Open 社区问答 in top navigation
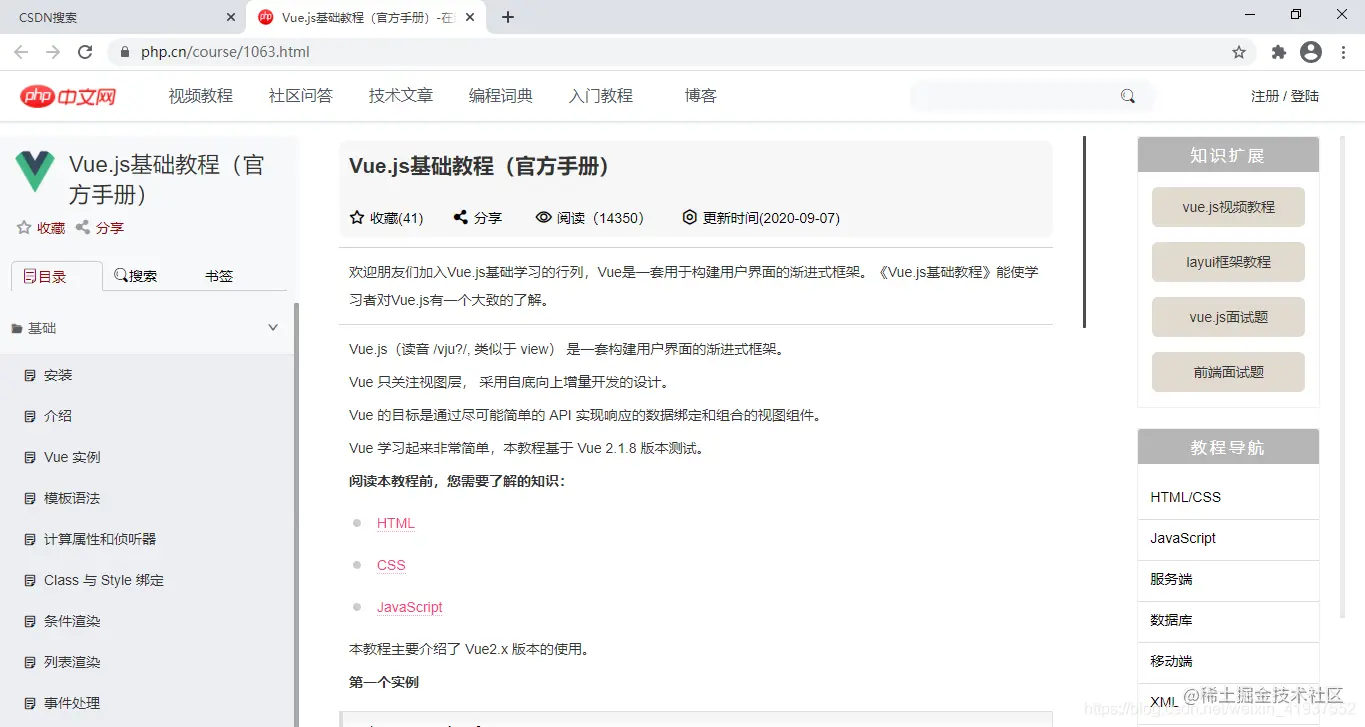 pyautogui.click(x=301, y=96)
